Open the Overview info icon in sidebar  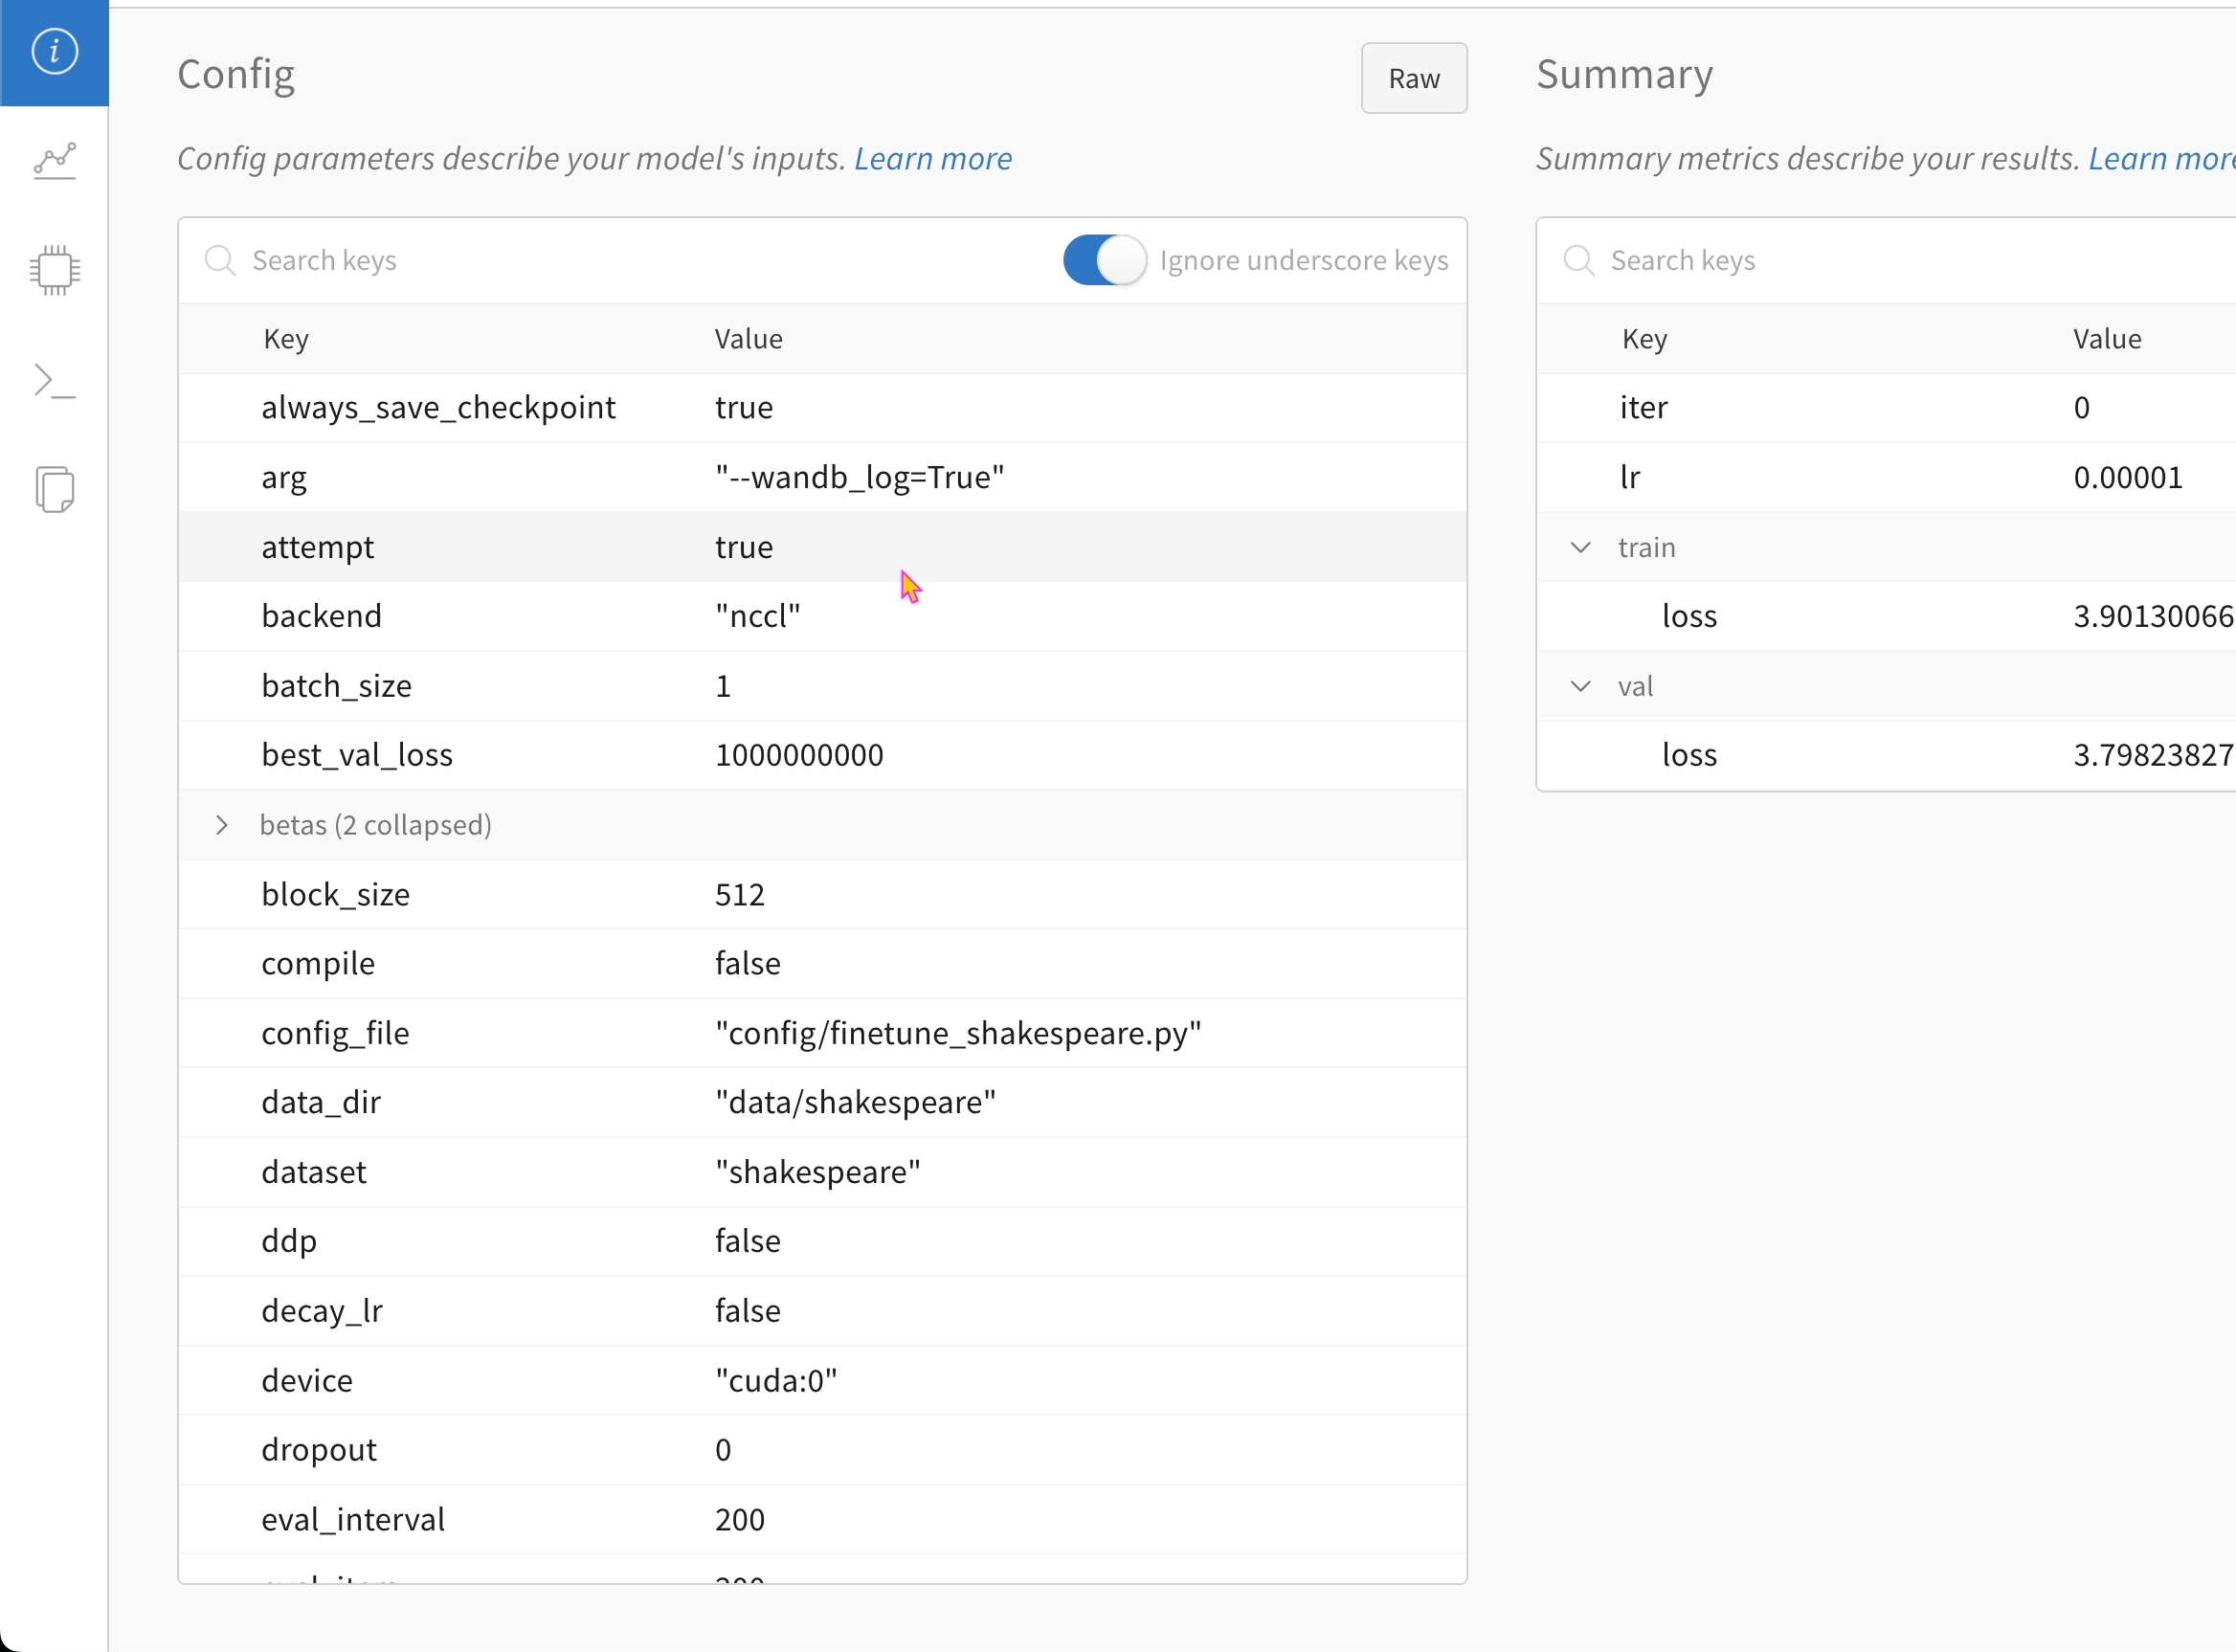coord(54,51)
